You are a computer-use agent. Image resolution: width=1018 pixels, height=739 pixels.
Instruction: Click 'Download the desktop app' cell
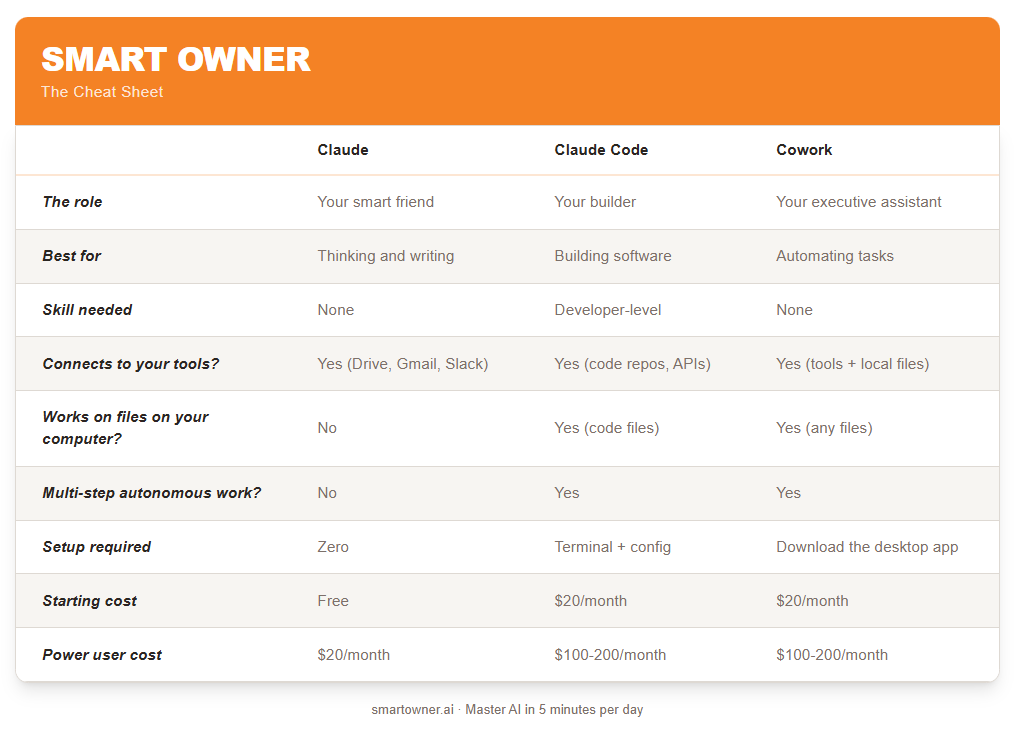point(867,547)
